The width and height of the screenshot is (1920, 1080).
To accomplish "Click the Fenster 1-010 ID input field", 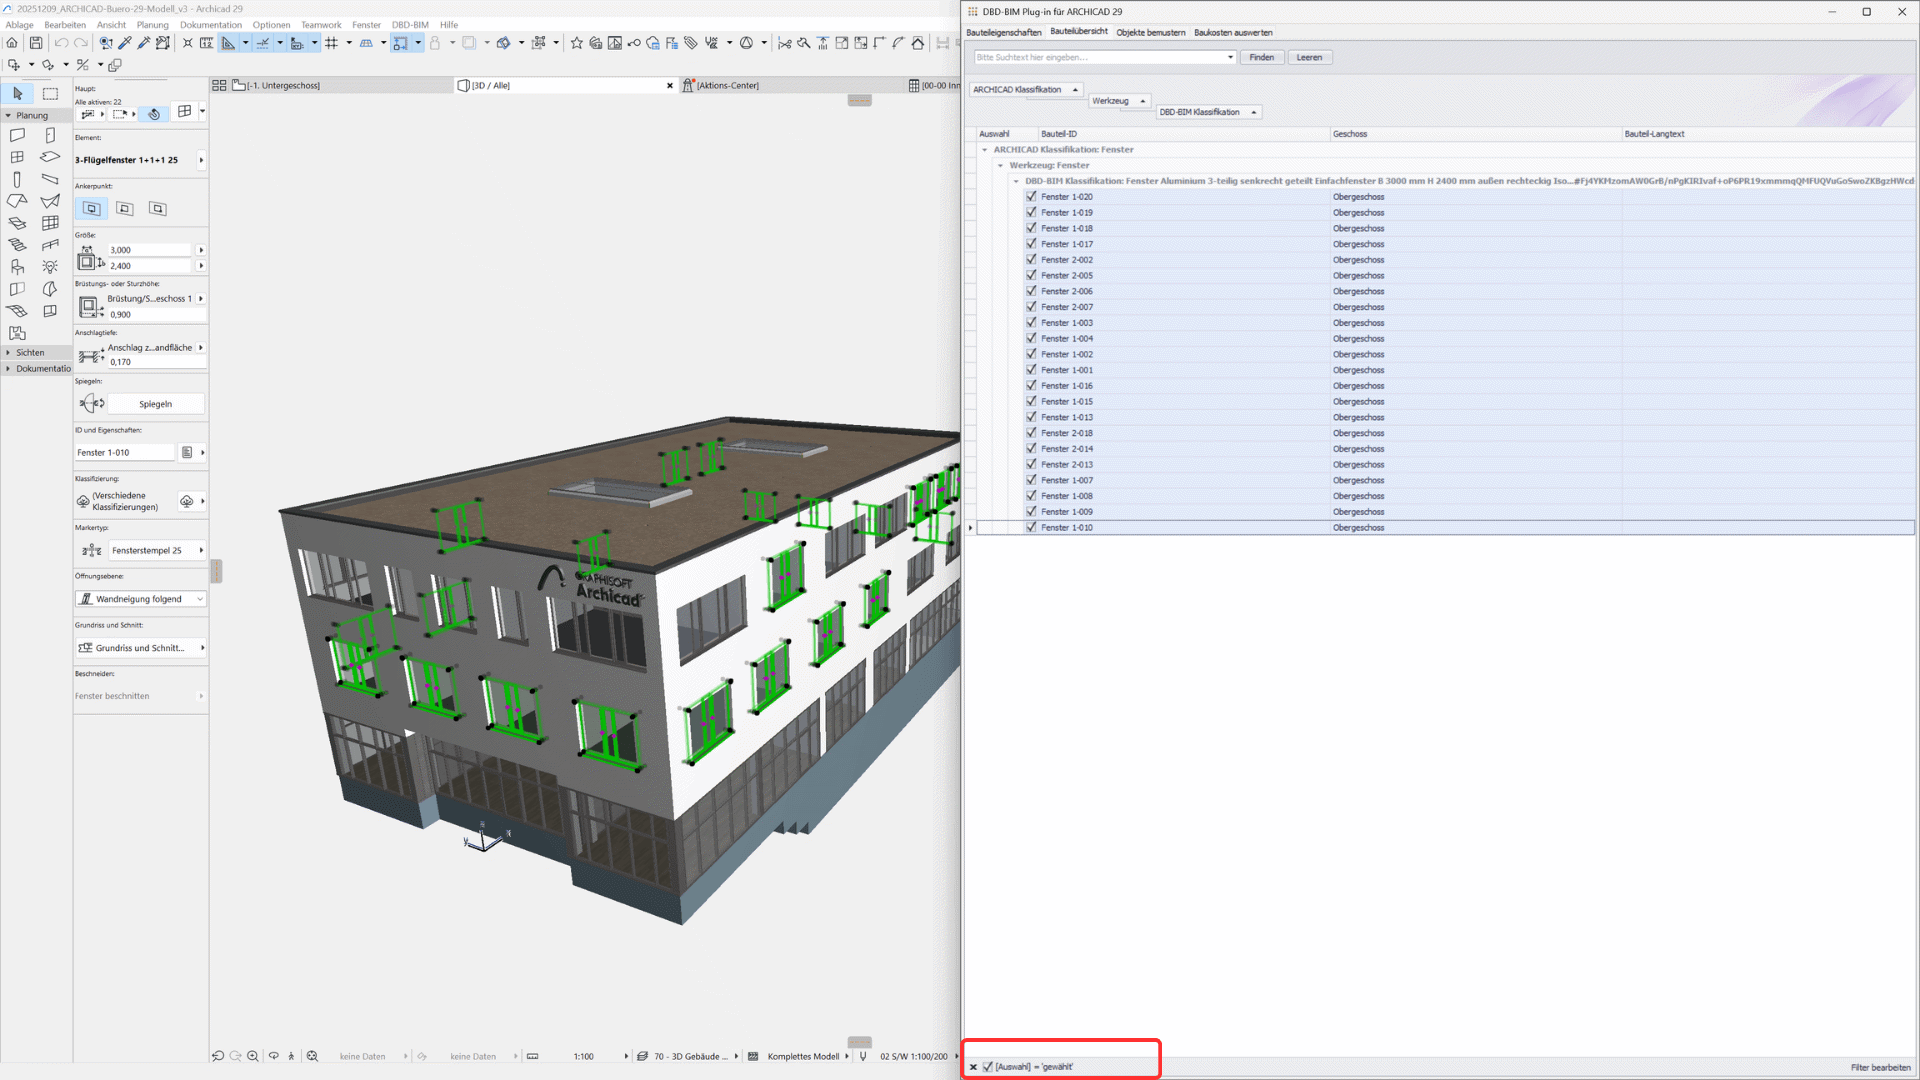I will 125,453.
